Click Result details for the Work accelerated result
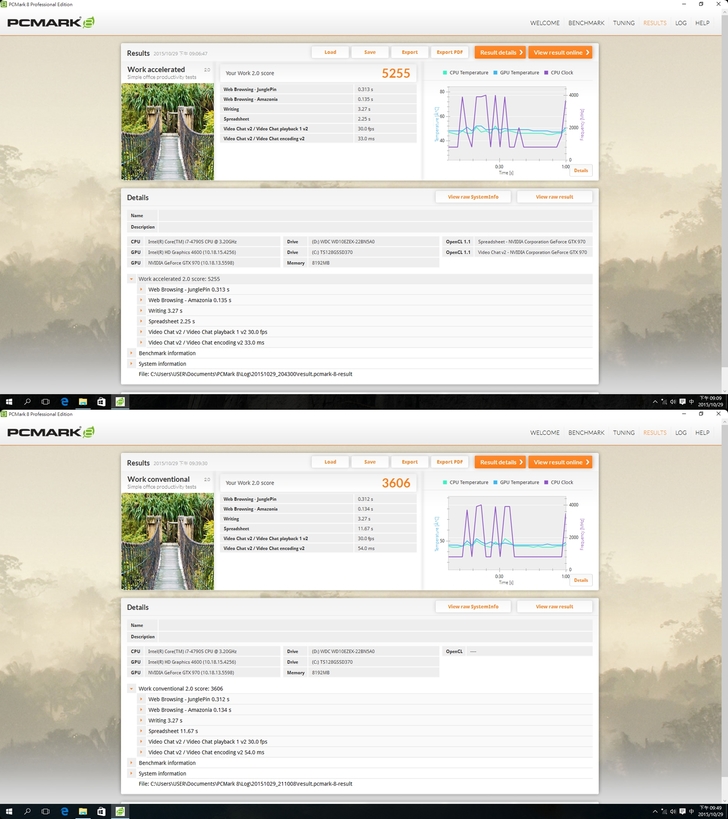Image resolution: width=728 pixels, height=819 pixels. coord(499,52)
